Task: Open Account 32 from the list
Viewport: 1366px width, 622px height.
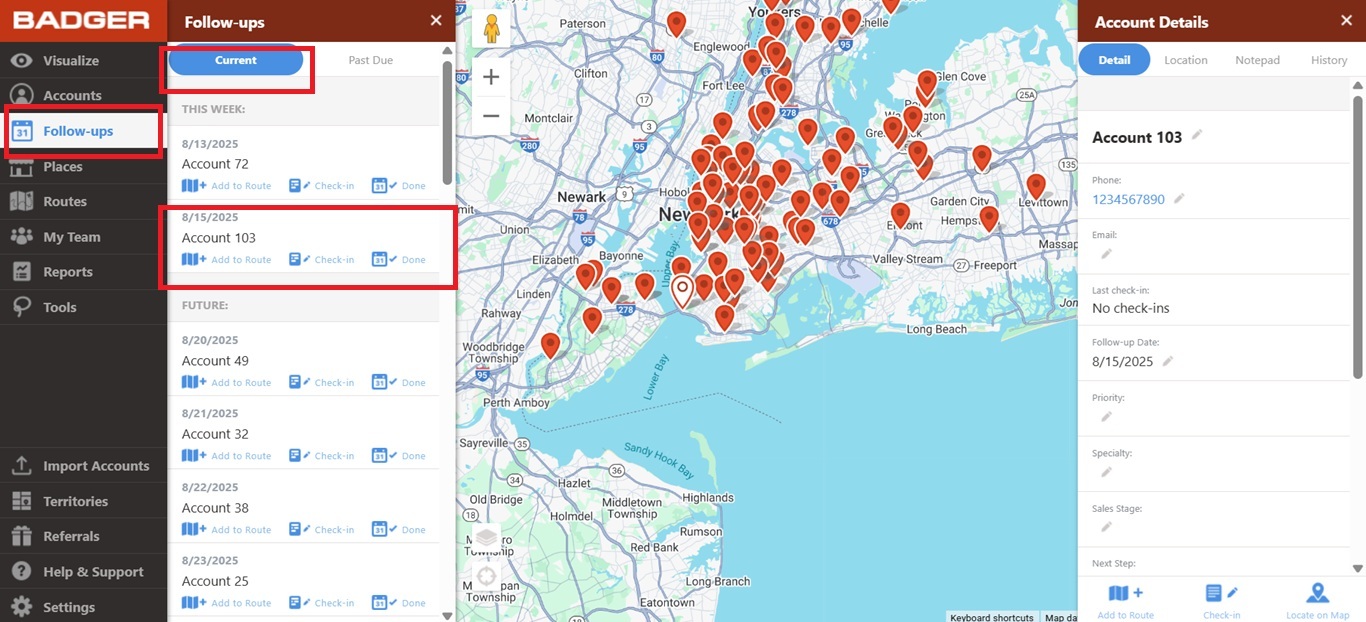Action: (215, 434)
